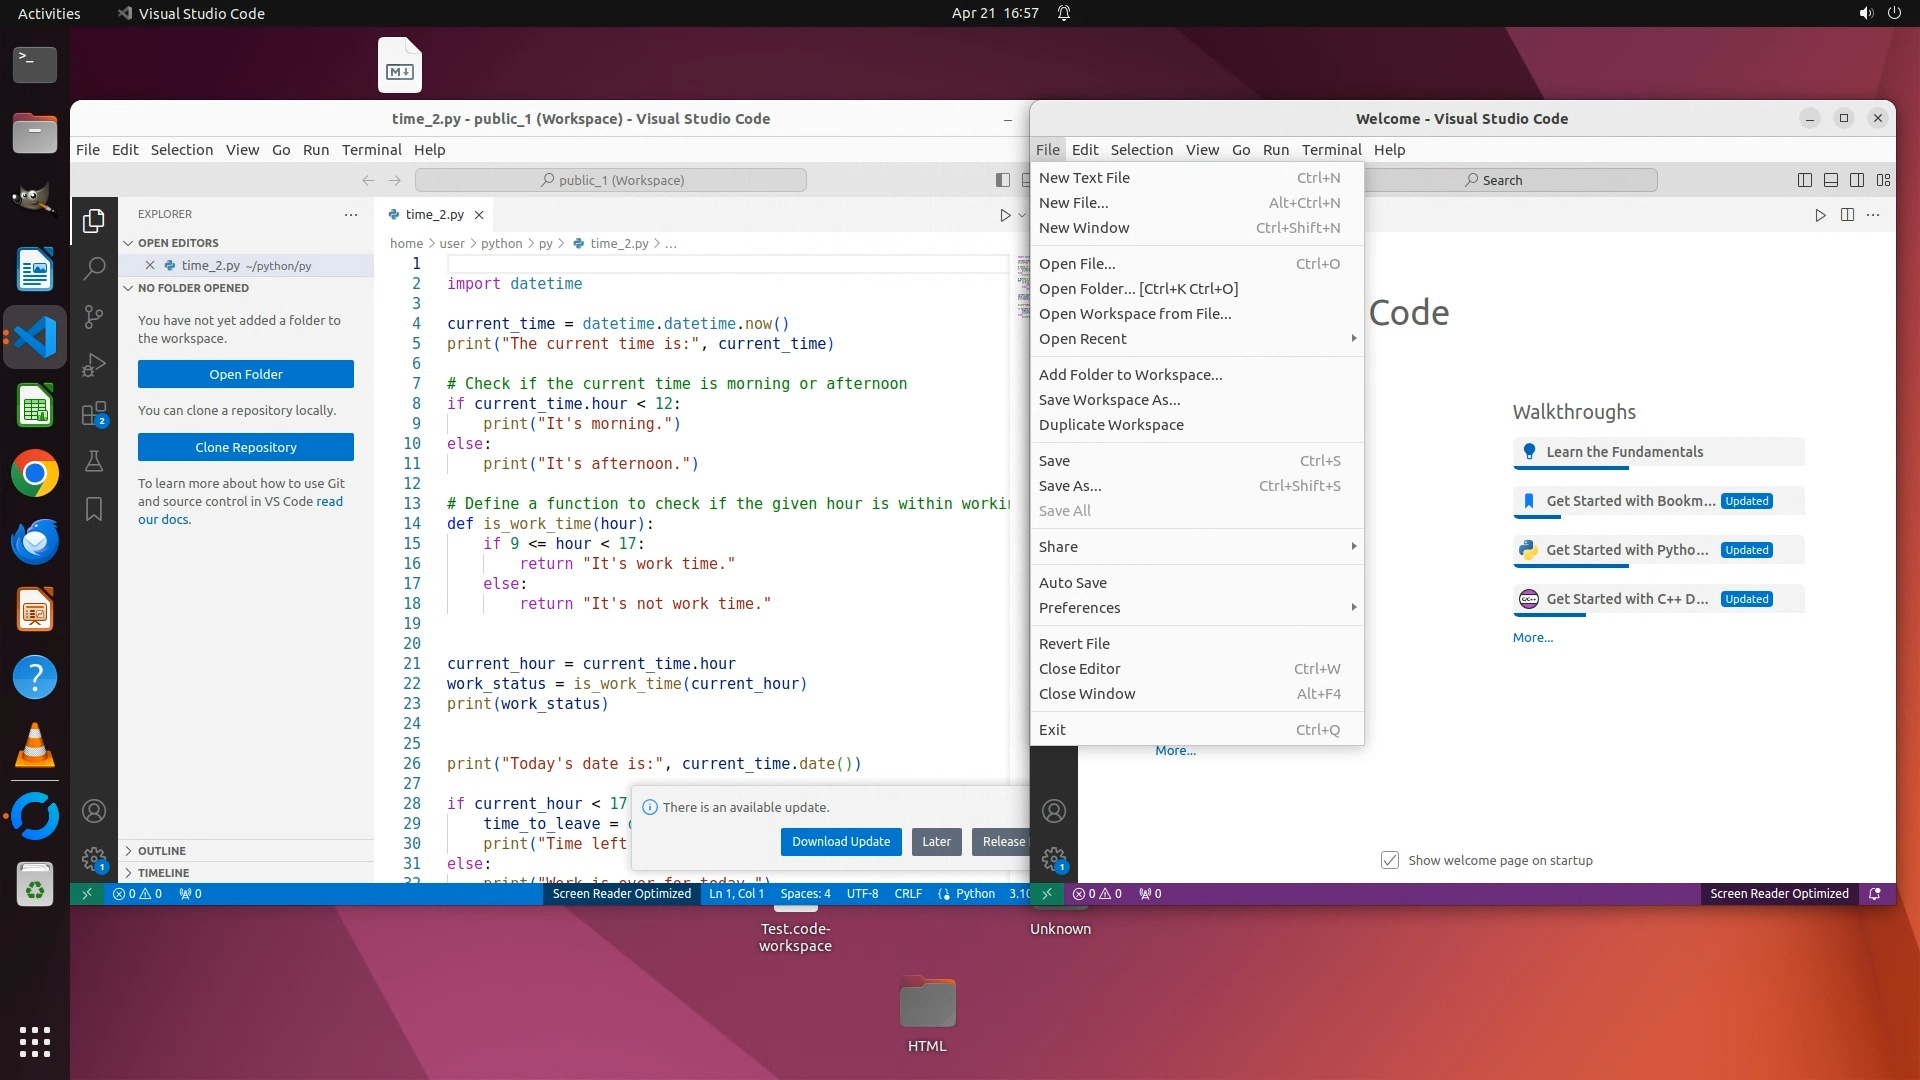Click the public_1 (Workspace) search field

click(611, 180)
